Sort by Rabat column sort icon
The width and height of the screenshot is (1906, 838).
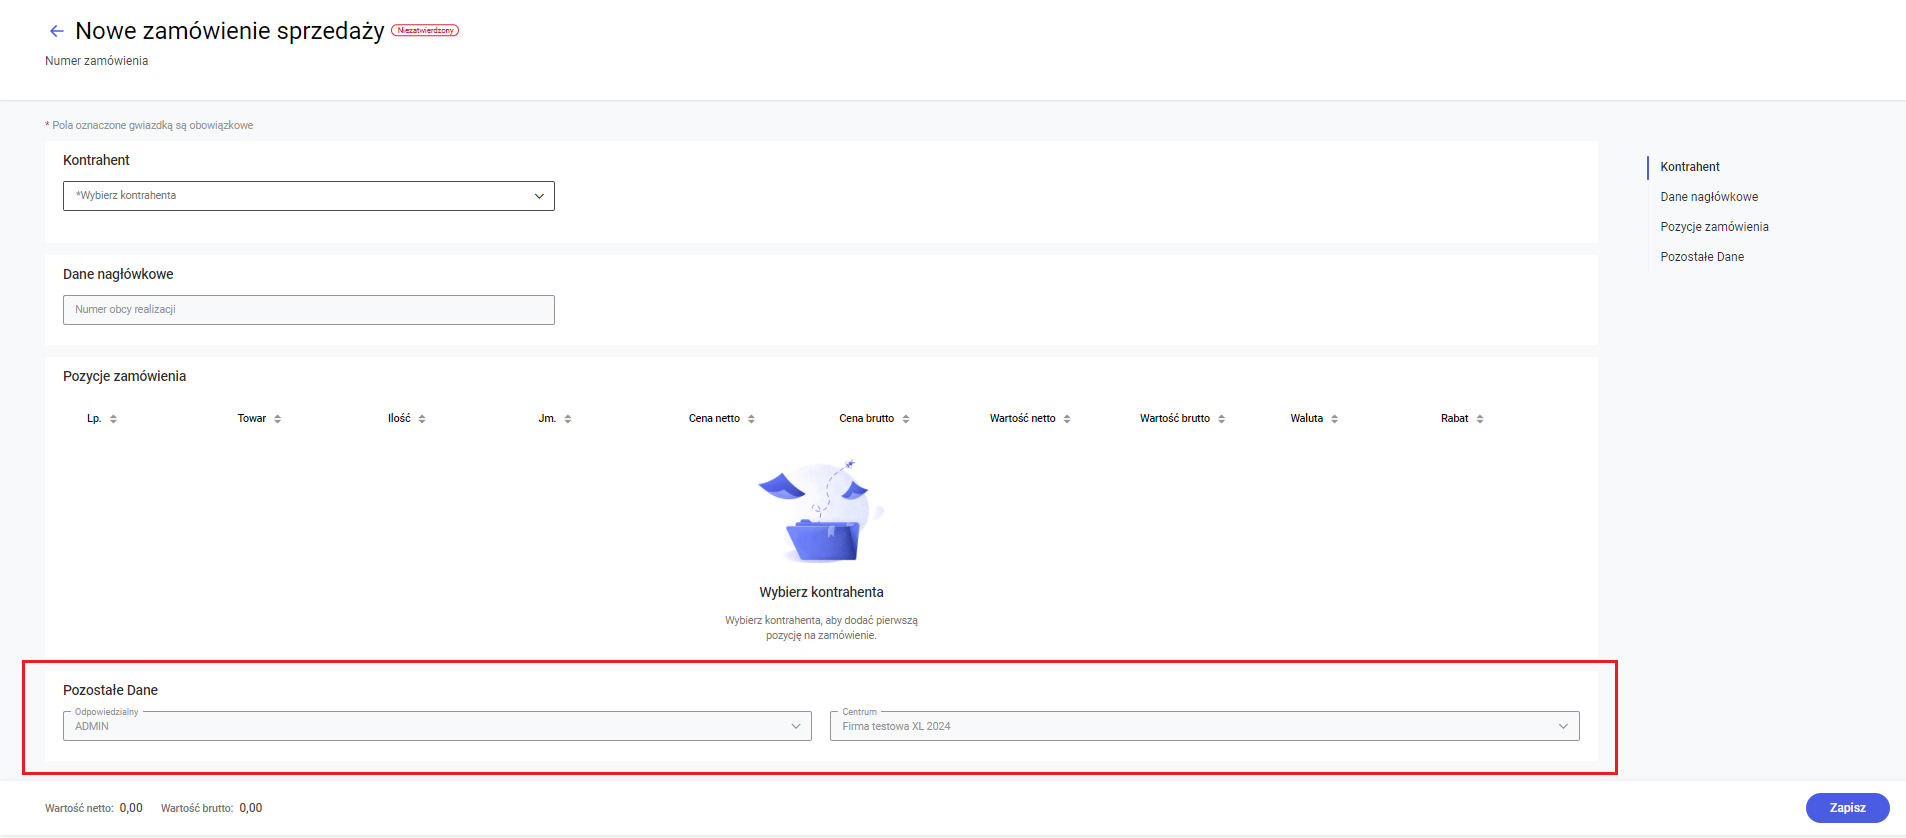click(1480, 419)
